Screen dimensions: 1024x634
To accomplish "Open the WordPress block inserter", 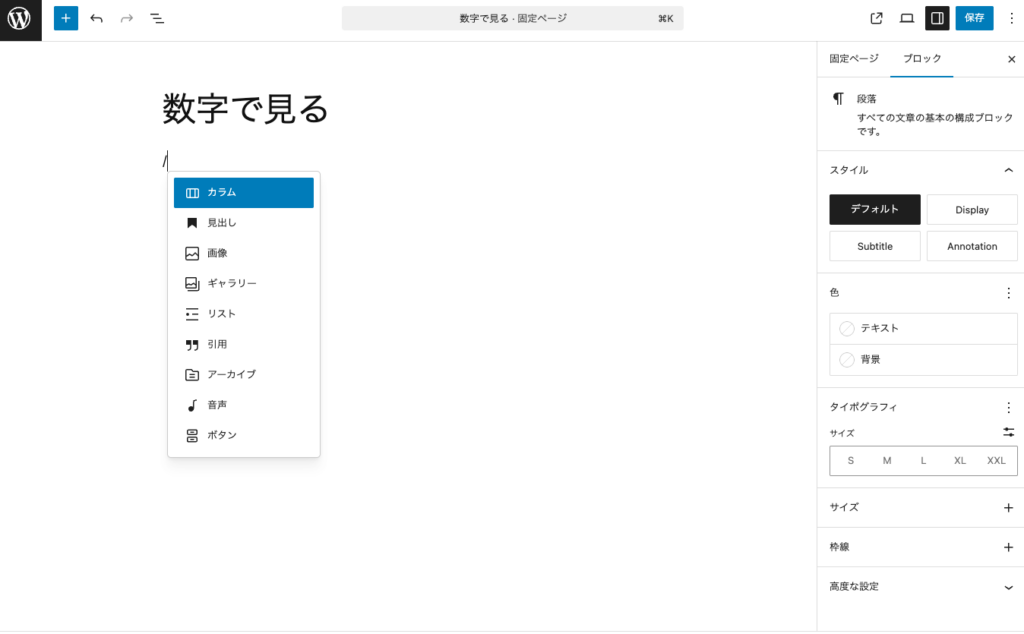I will click(65, 17).
